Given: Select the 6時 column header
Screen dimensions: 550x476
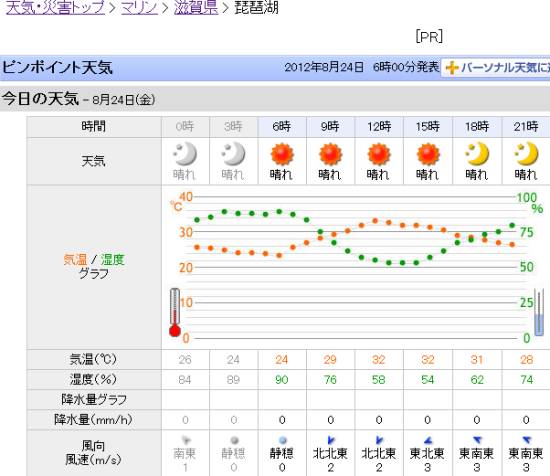Looking at the screenshot, I should coord(282,126).
